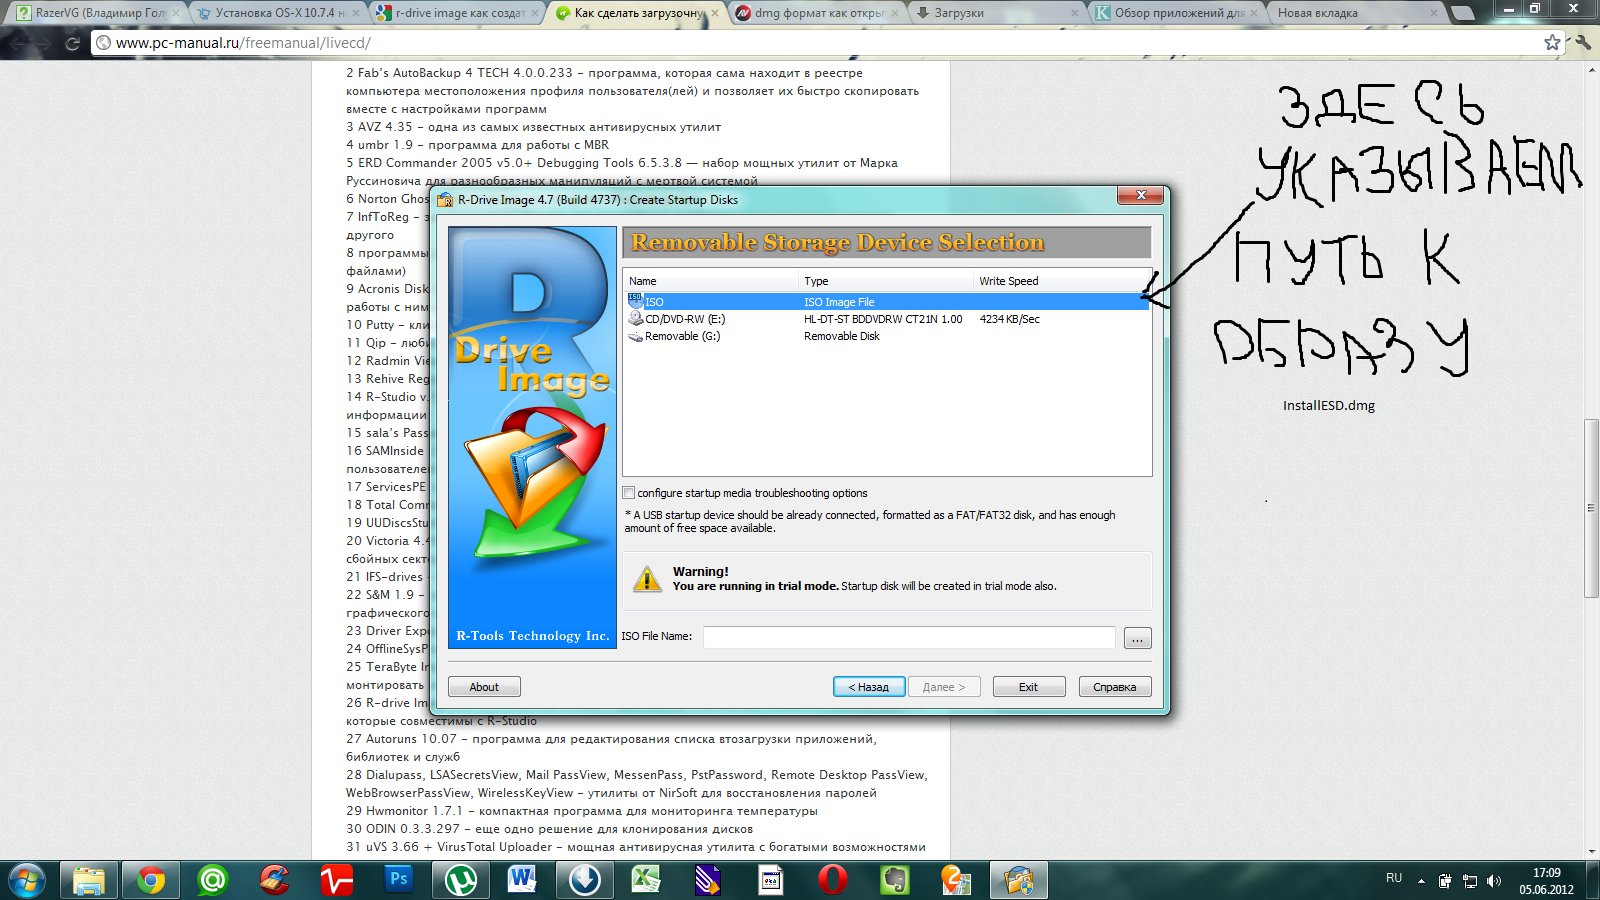Screen dimensions: 1600x900
Task: Show hidden system tray icons
Action: (x=1421, y=881)
